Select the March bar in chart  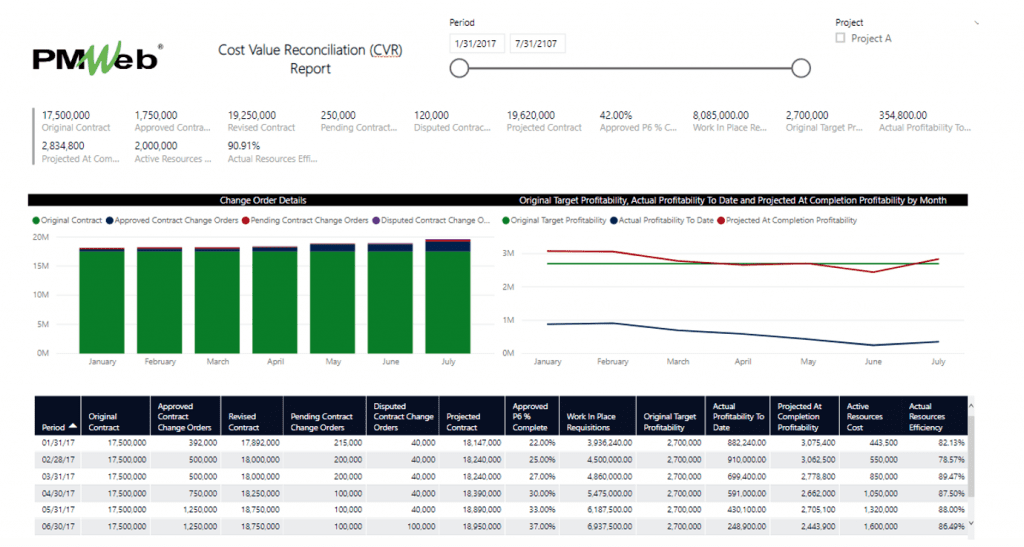(217, 301)
